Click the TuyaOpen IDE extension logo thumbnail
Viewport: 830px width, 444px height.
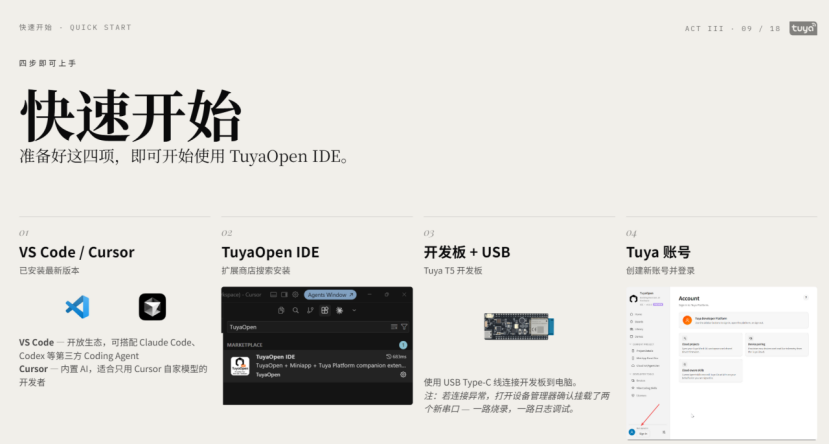240,366
